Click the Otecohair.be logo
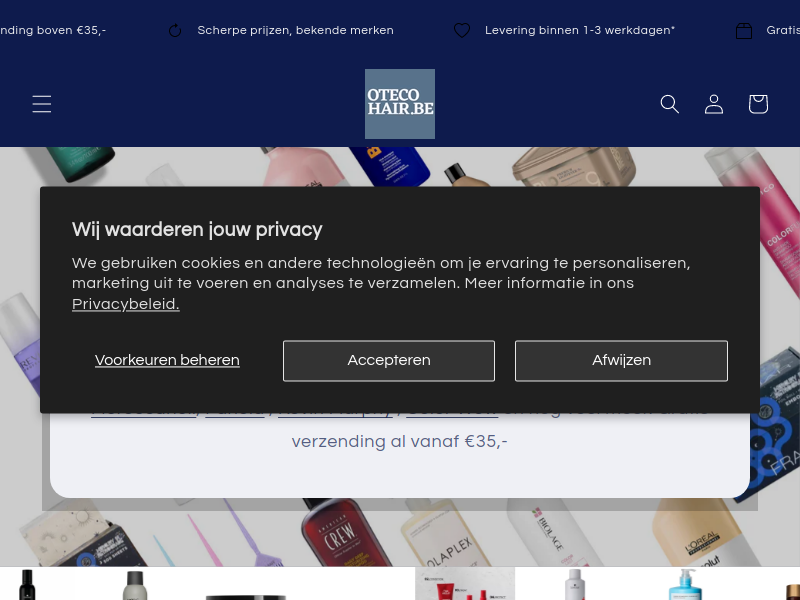Screen dimensions: 800x600 (400, 104)
